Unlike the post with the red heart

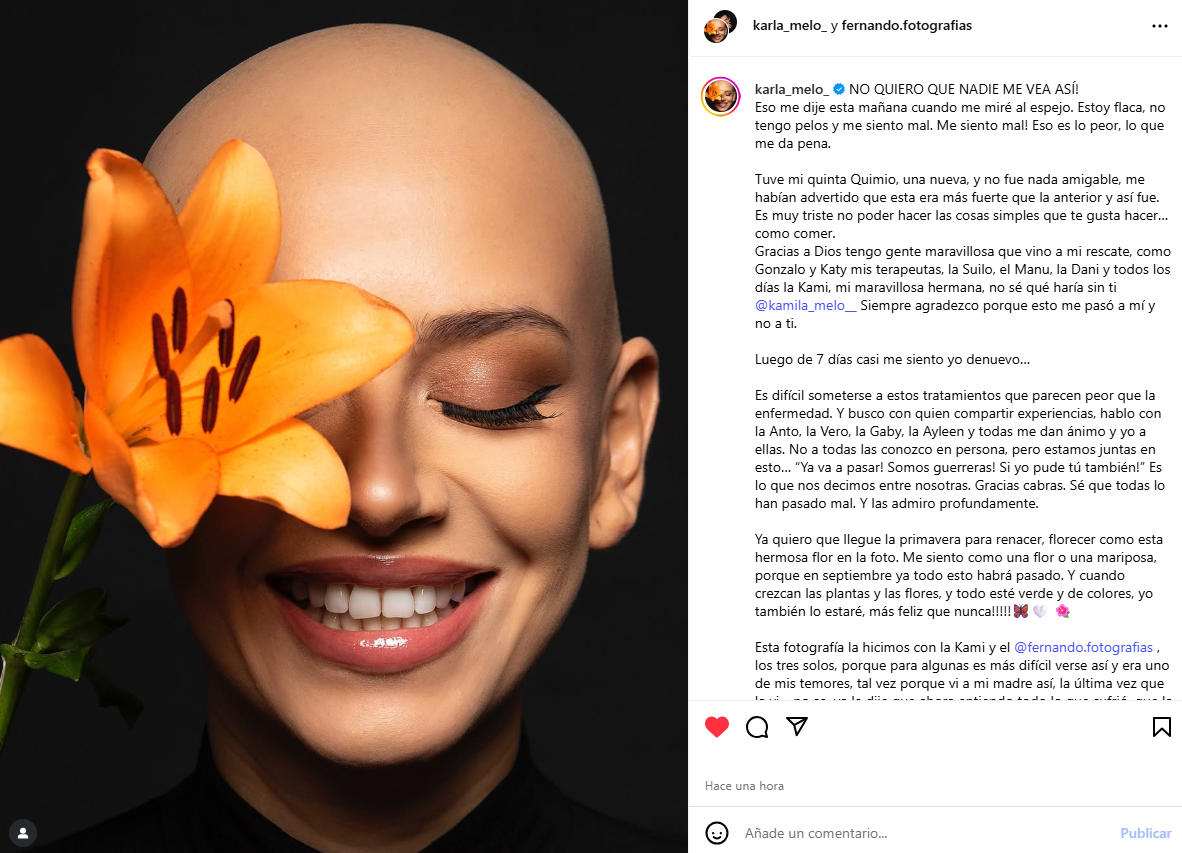[x=717, y=726]
